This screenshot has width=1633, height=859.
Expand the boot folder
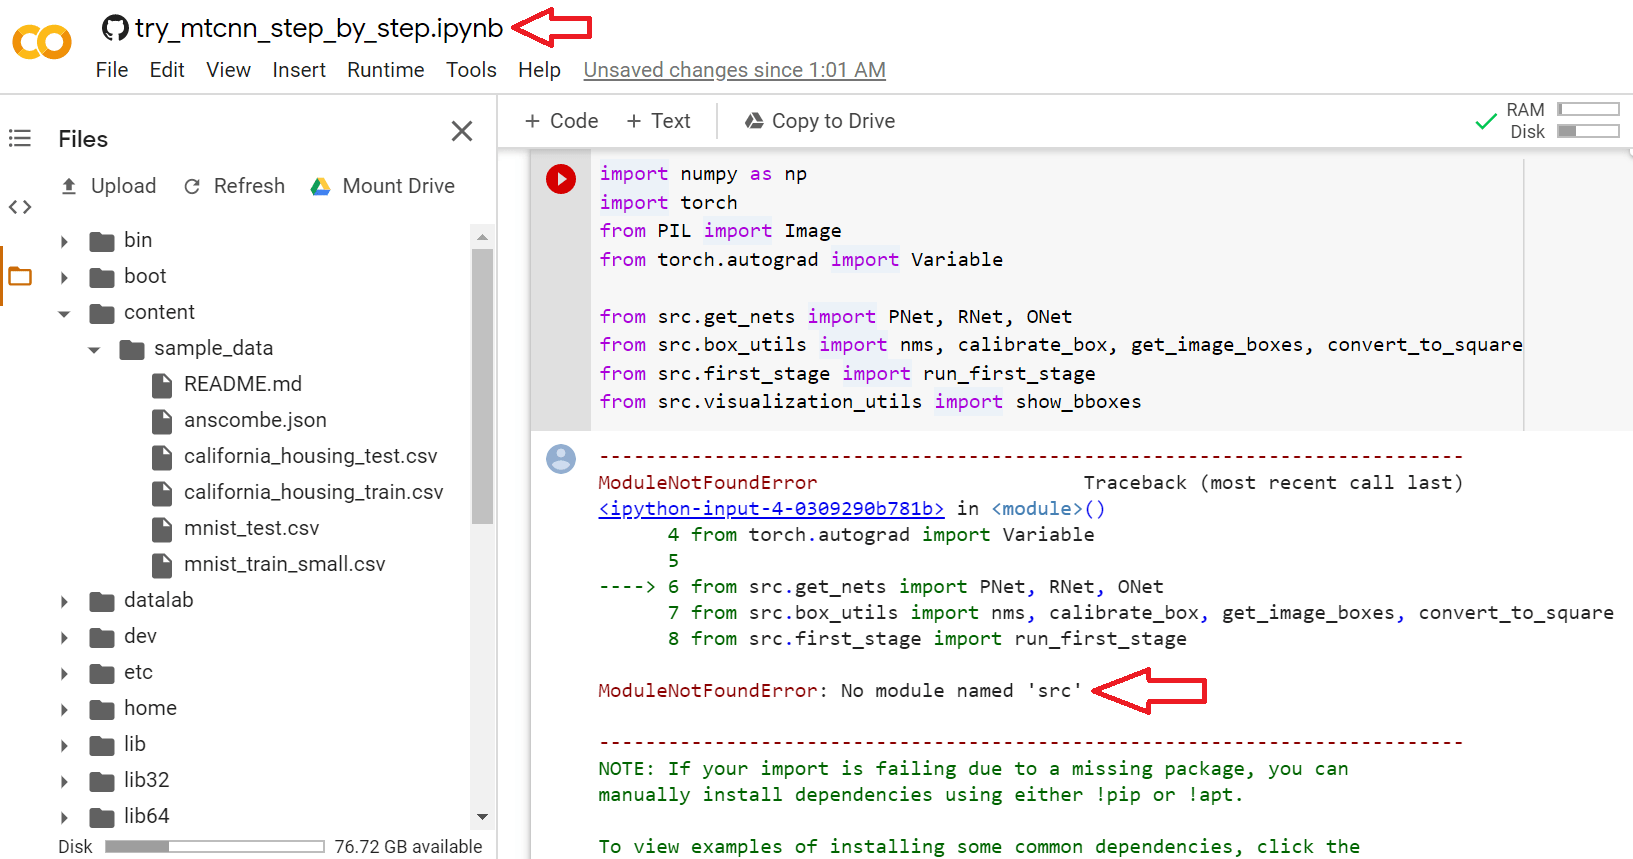click(x=64, y=277)
